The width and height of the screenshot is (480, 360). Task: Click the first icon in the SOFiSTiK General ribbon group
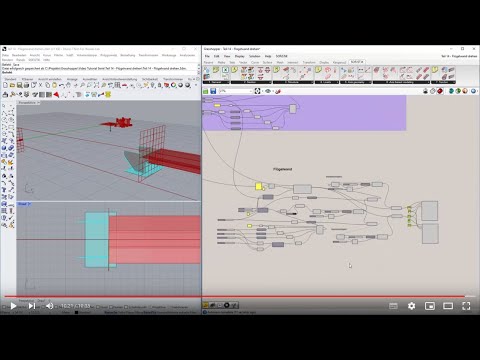[207, 70]
